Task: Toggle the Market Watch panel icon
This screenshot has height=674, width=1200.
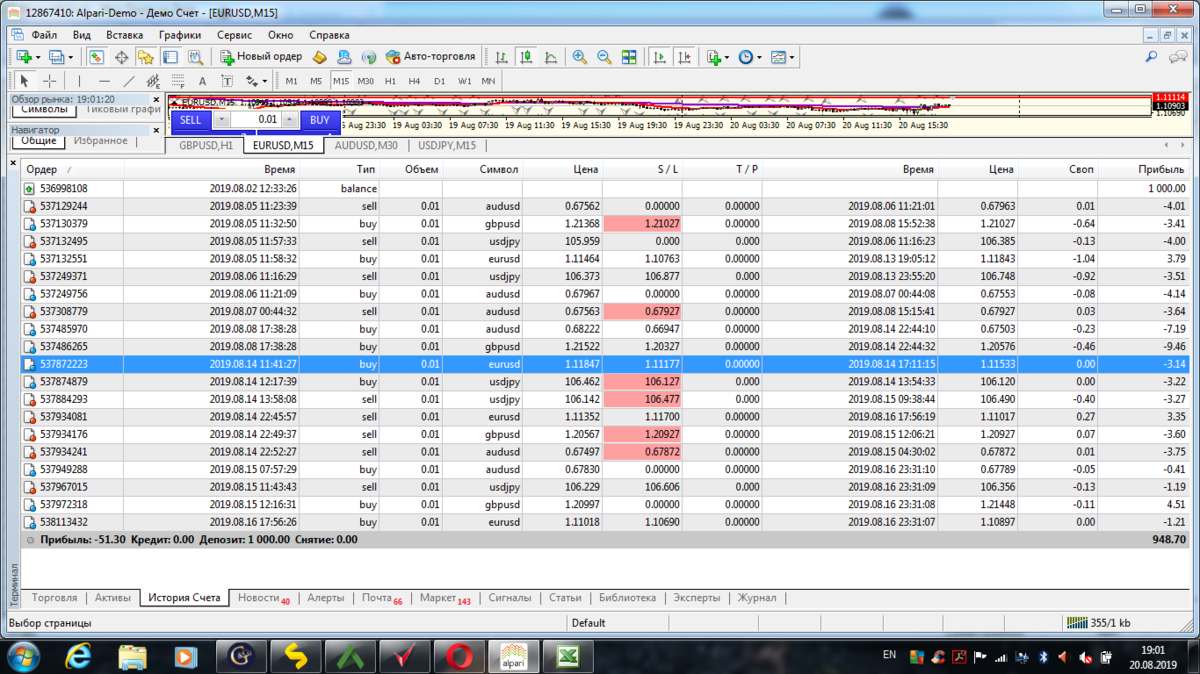Action: pyautogui.click(x=96, y=57)
